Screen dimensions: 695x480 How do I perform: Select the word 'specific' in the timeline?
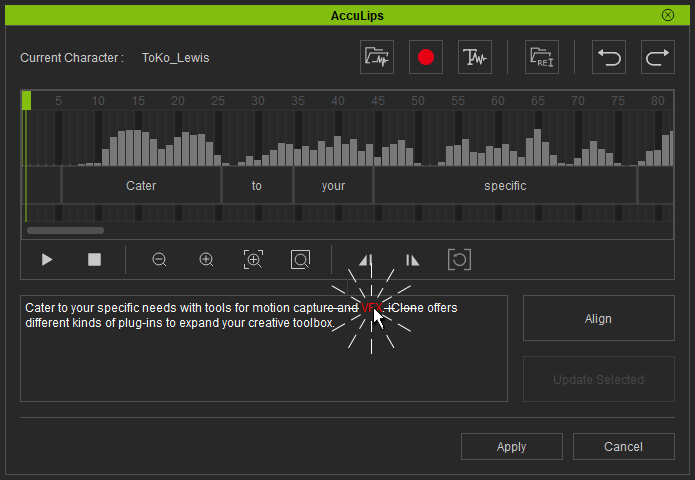pos(505,186)
